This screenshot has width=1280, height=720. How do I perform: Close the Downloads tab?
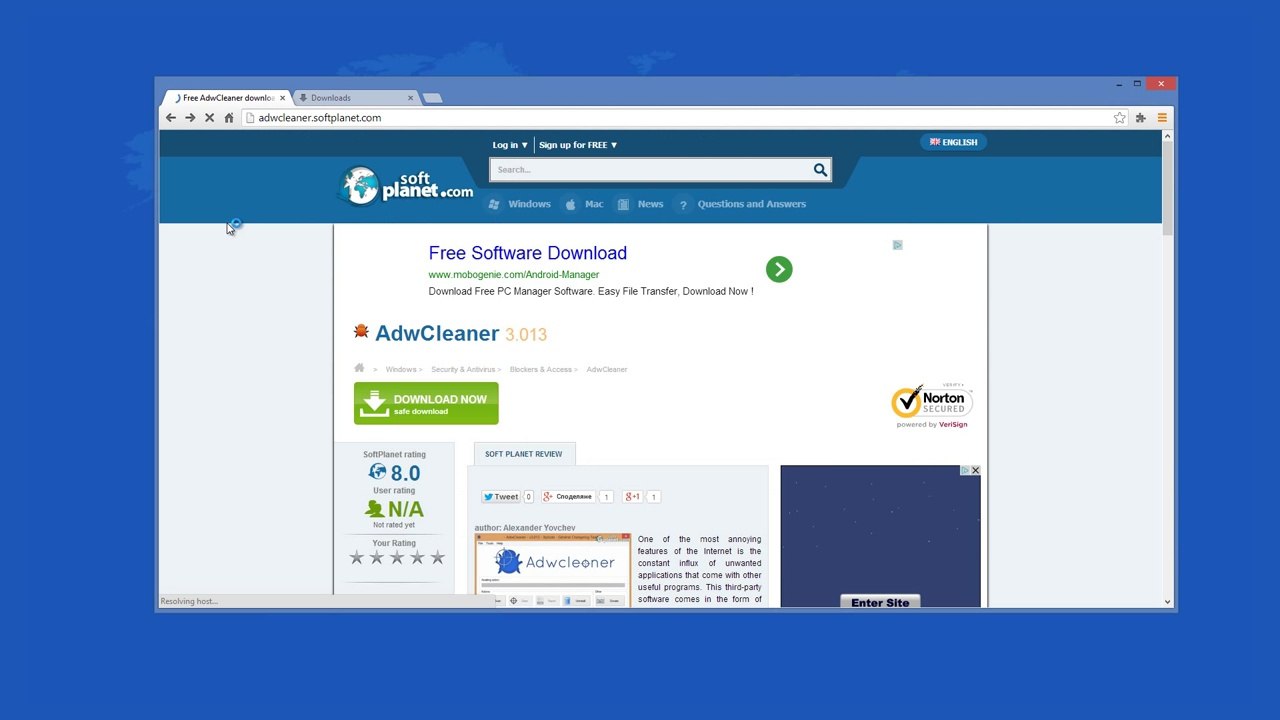410,98
